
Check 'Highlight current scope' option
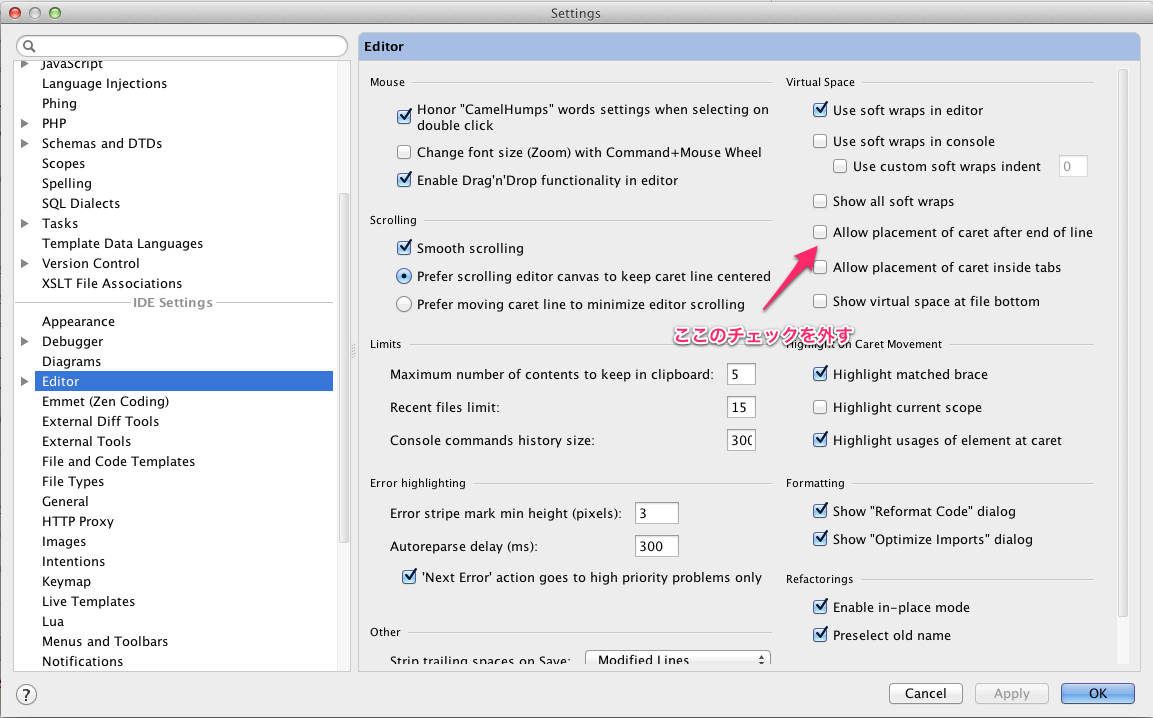pyautogui.click(x=820, y=408)
